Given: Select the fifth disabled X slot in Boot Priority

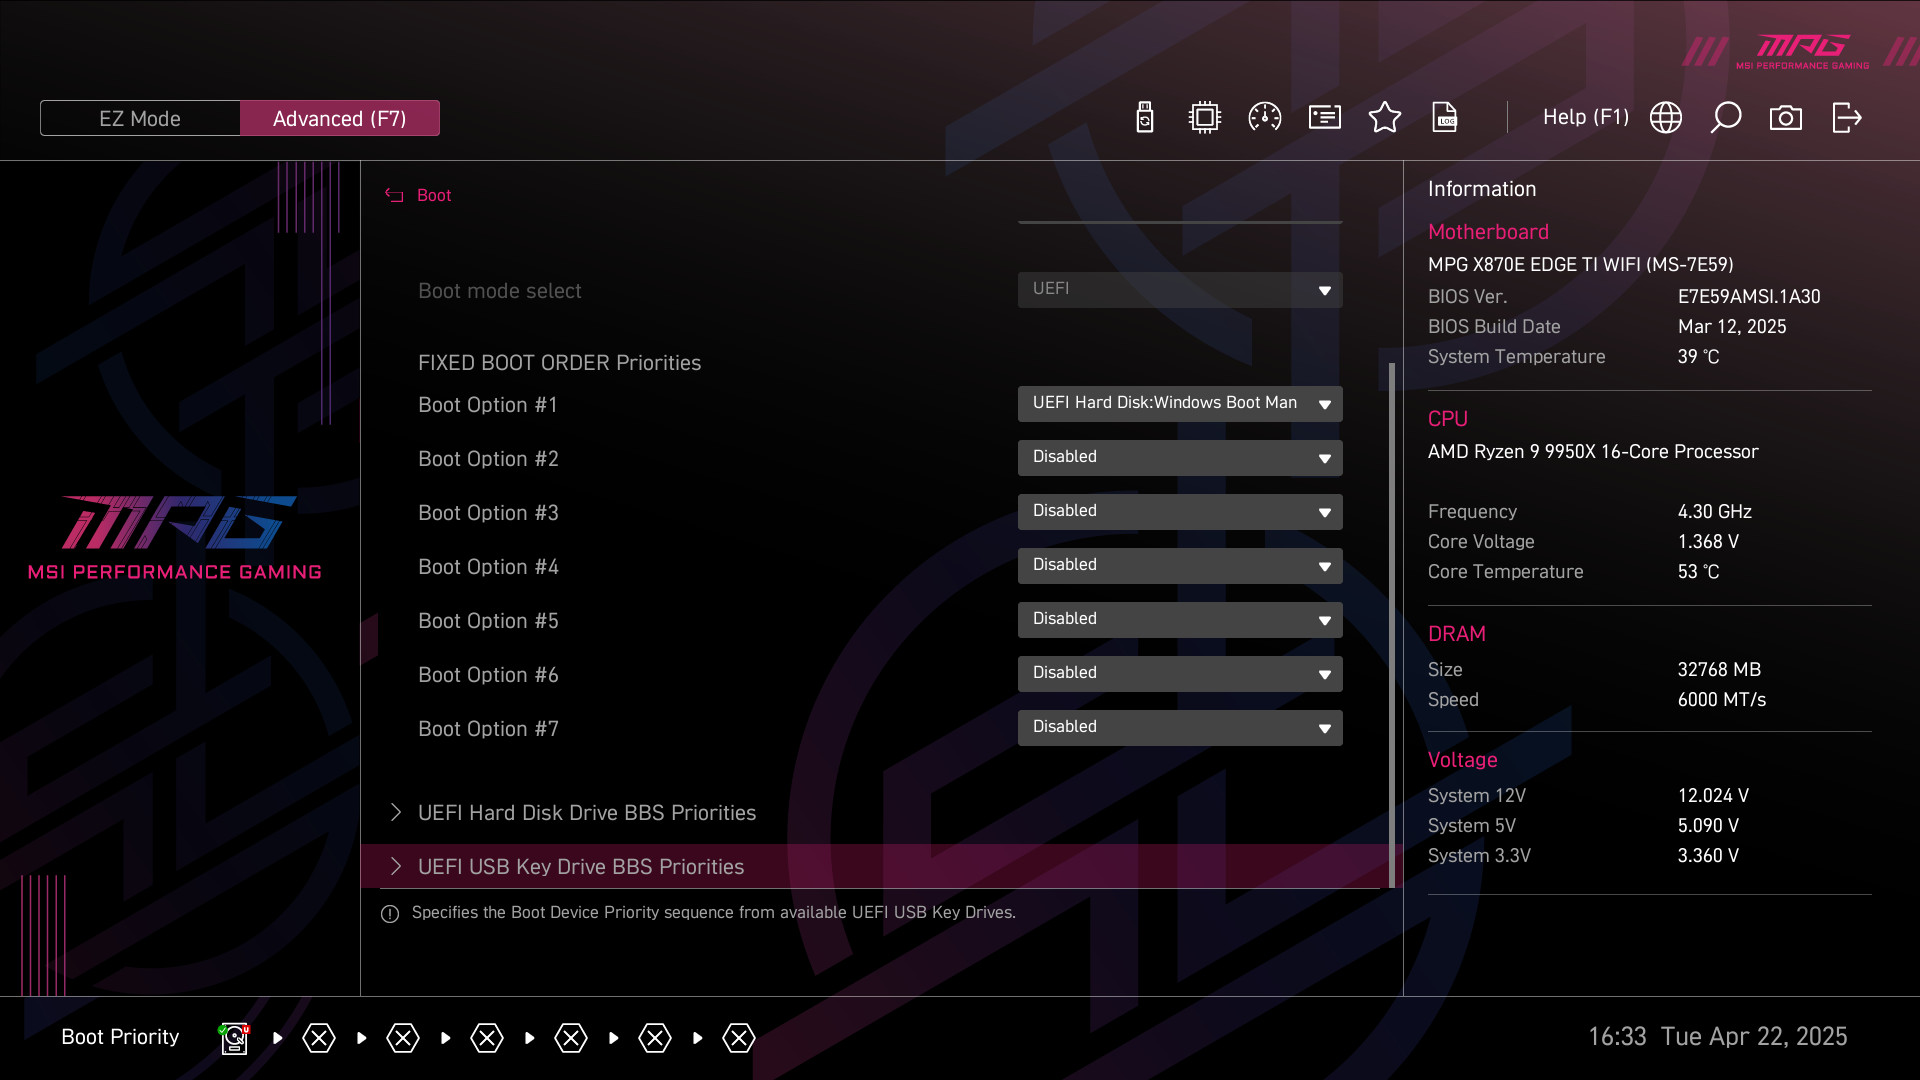Looking at the screenshot, I should click(655, 1038).
